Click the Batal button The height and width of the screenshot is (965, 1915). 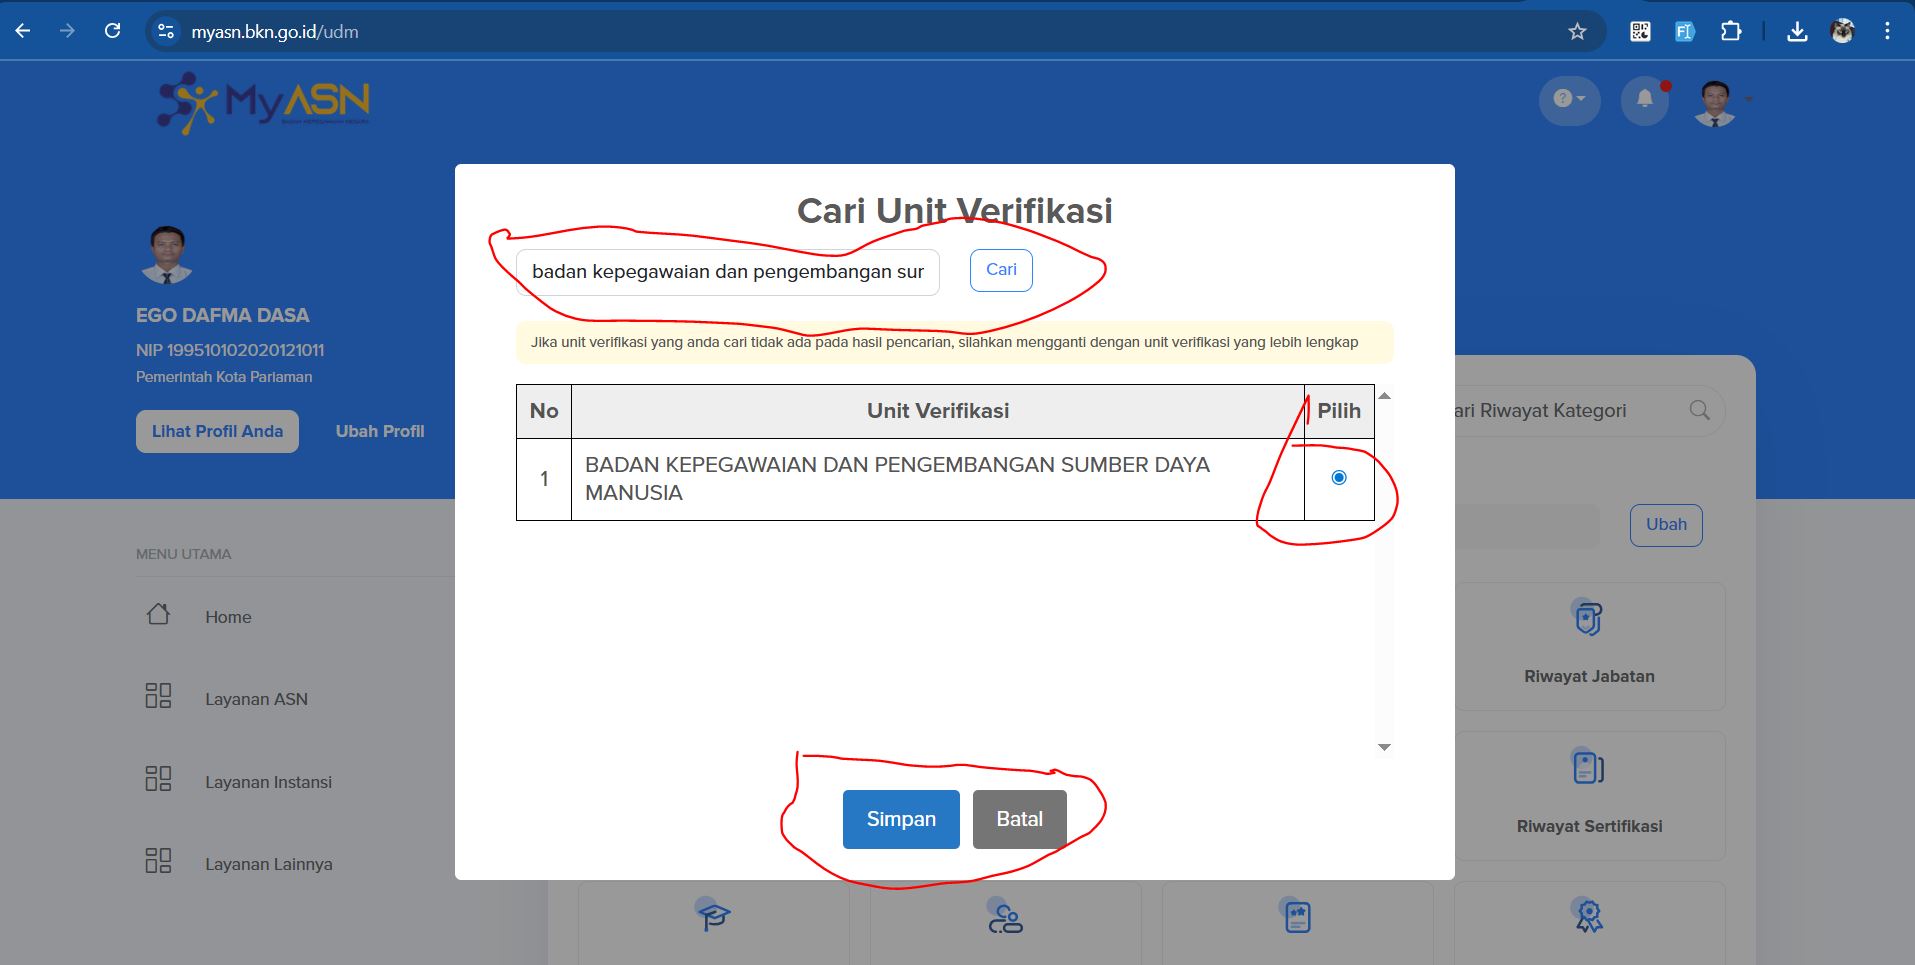tap(1019, 819)
